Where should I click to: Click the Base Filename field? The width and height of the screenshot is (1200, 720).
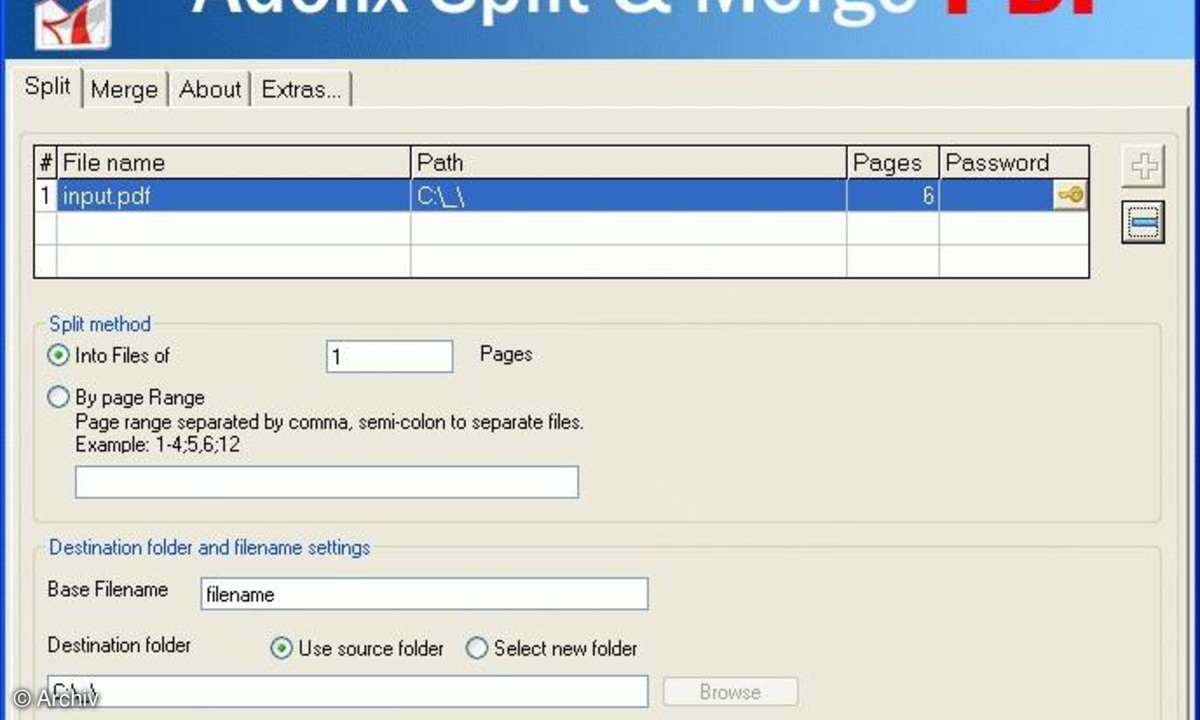click(x=424, y=594)
